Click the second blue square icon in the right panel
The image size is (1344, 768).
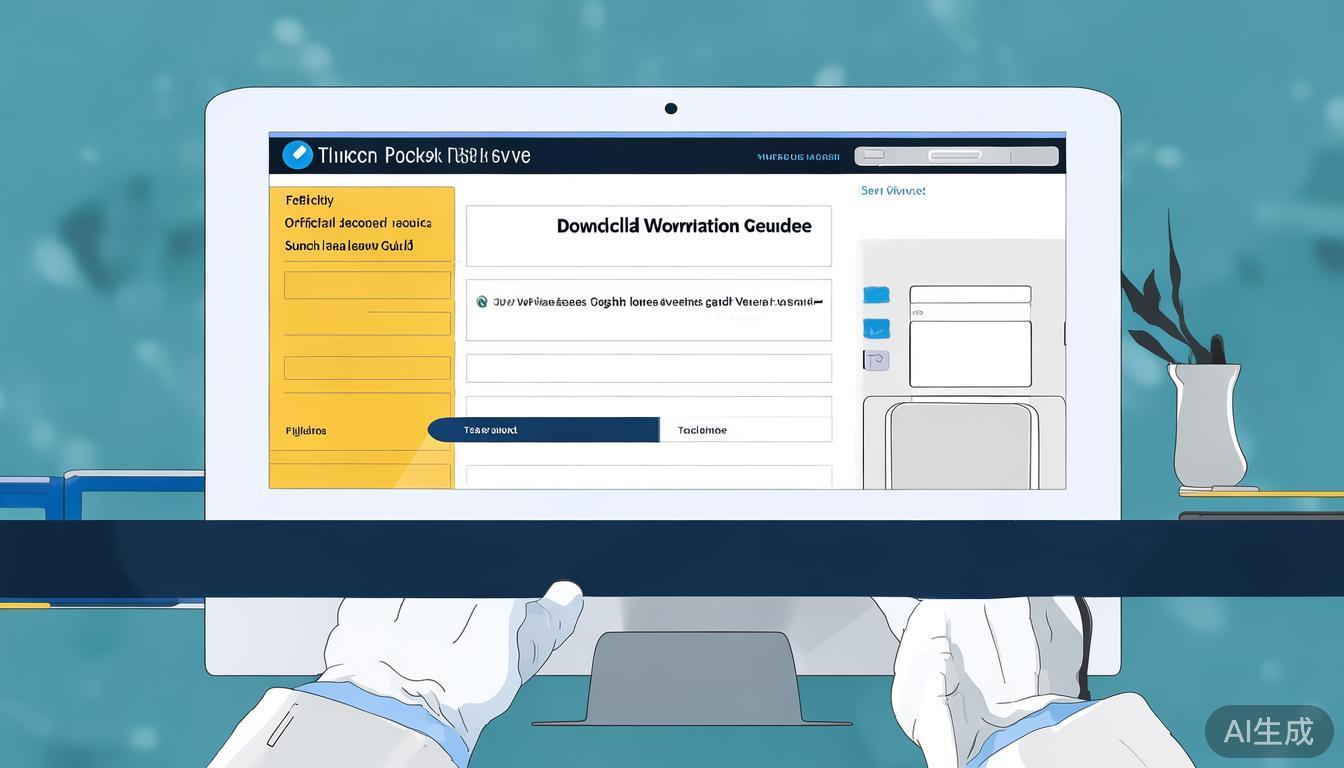coord(876,328)
